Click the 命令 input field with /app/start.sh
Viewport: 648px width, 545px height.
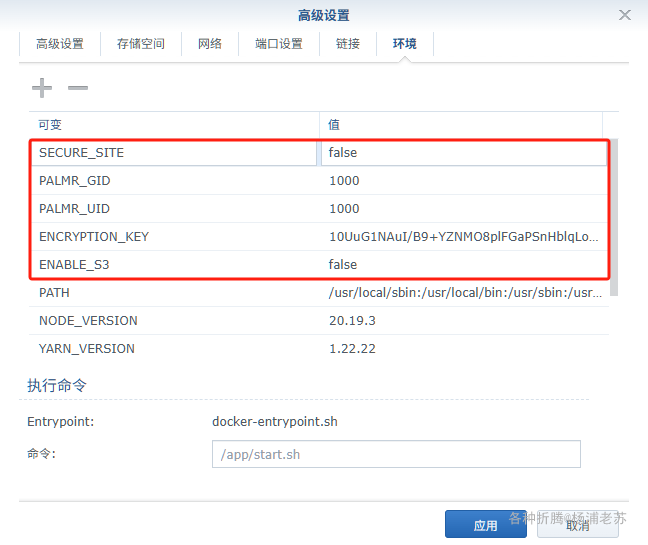point(396,454)
